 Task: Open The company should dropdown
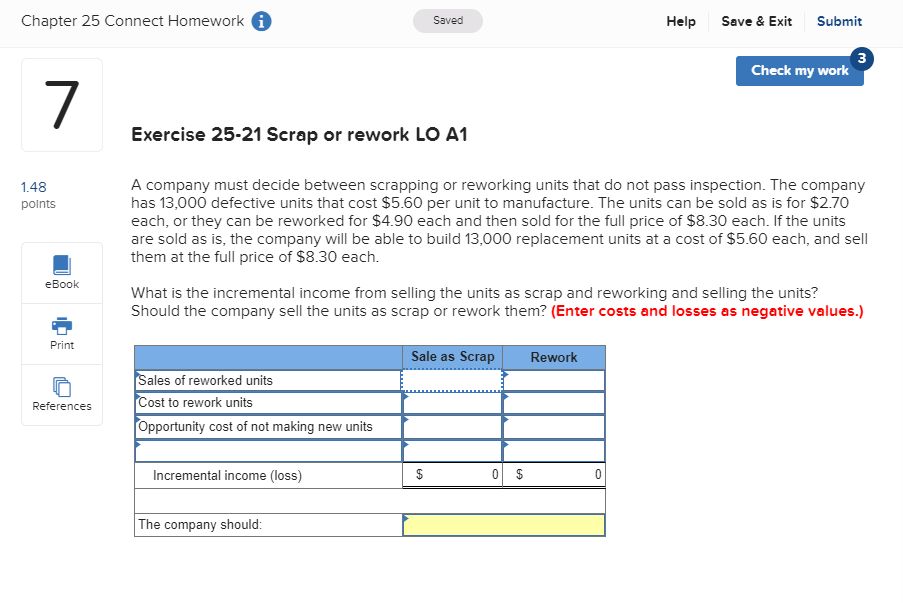(503, 524)
